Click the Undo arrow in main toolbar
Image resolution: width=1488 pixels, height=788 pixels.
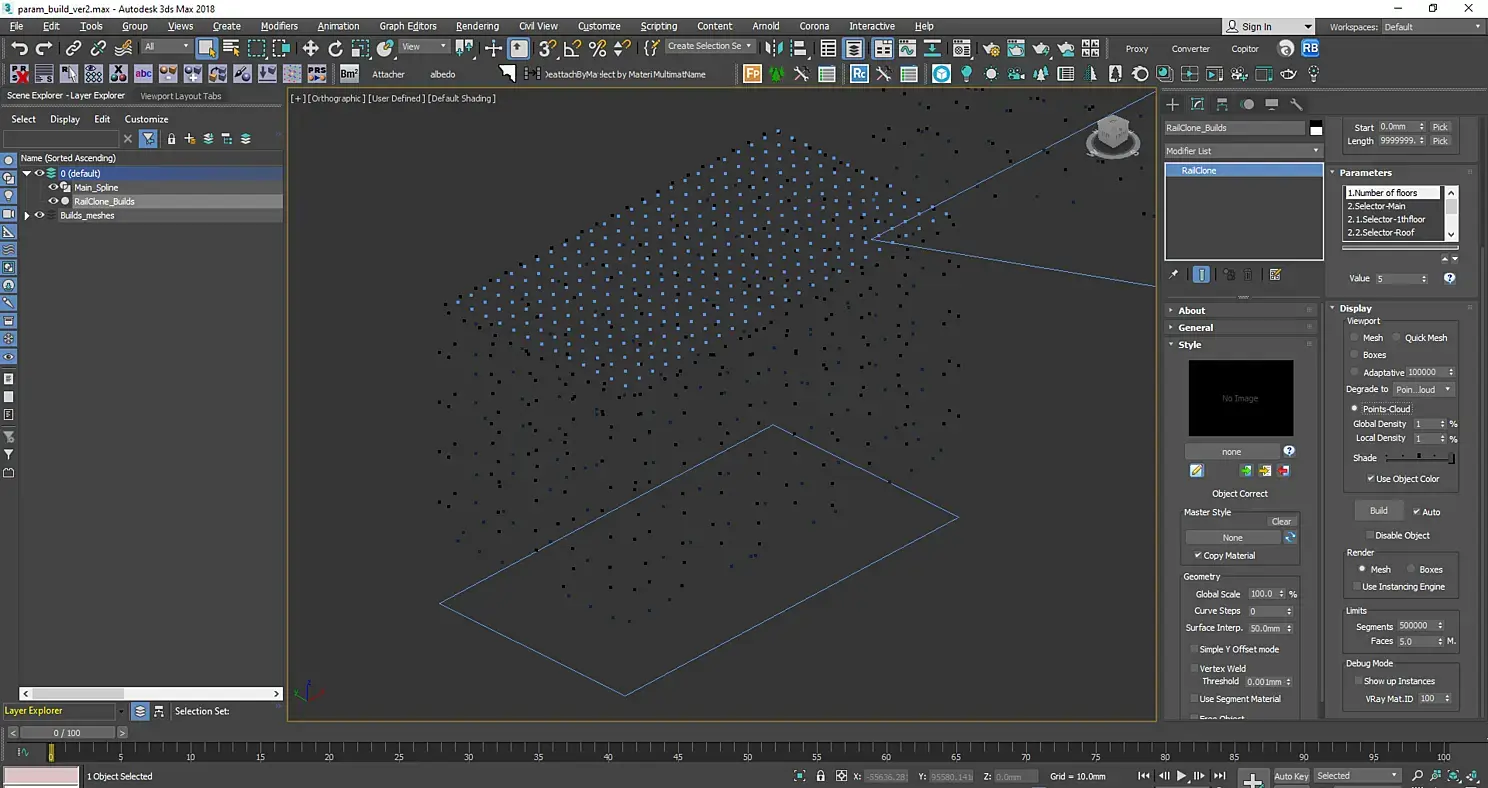18,48
